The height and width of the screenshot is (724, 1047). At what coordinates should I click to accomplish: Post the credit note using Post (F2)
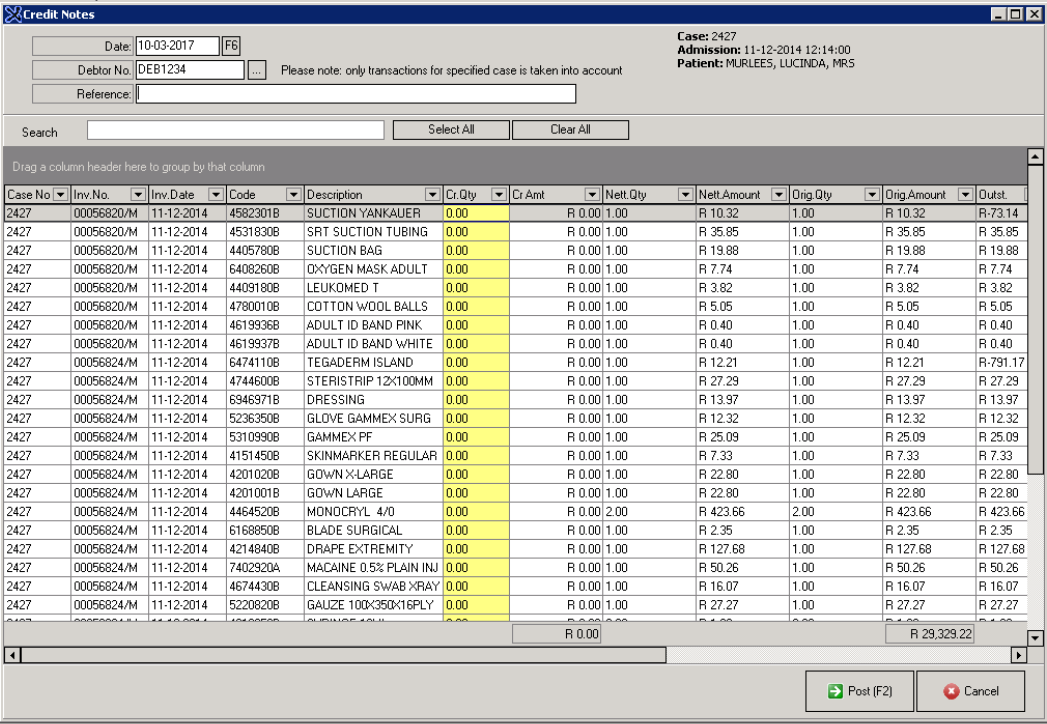click(858, 691)
